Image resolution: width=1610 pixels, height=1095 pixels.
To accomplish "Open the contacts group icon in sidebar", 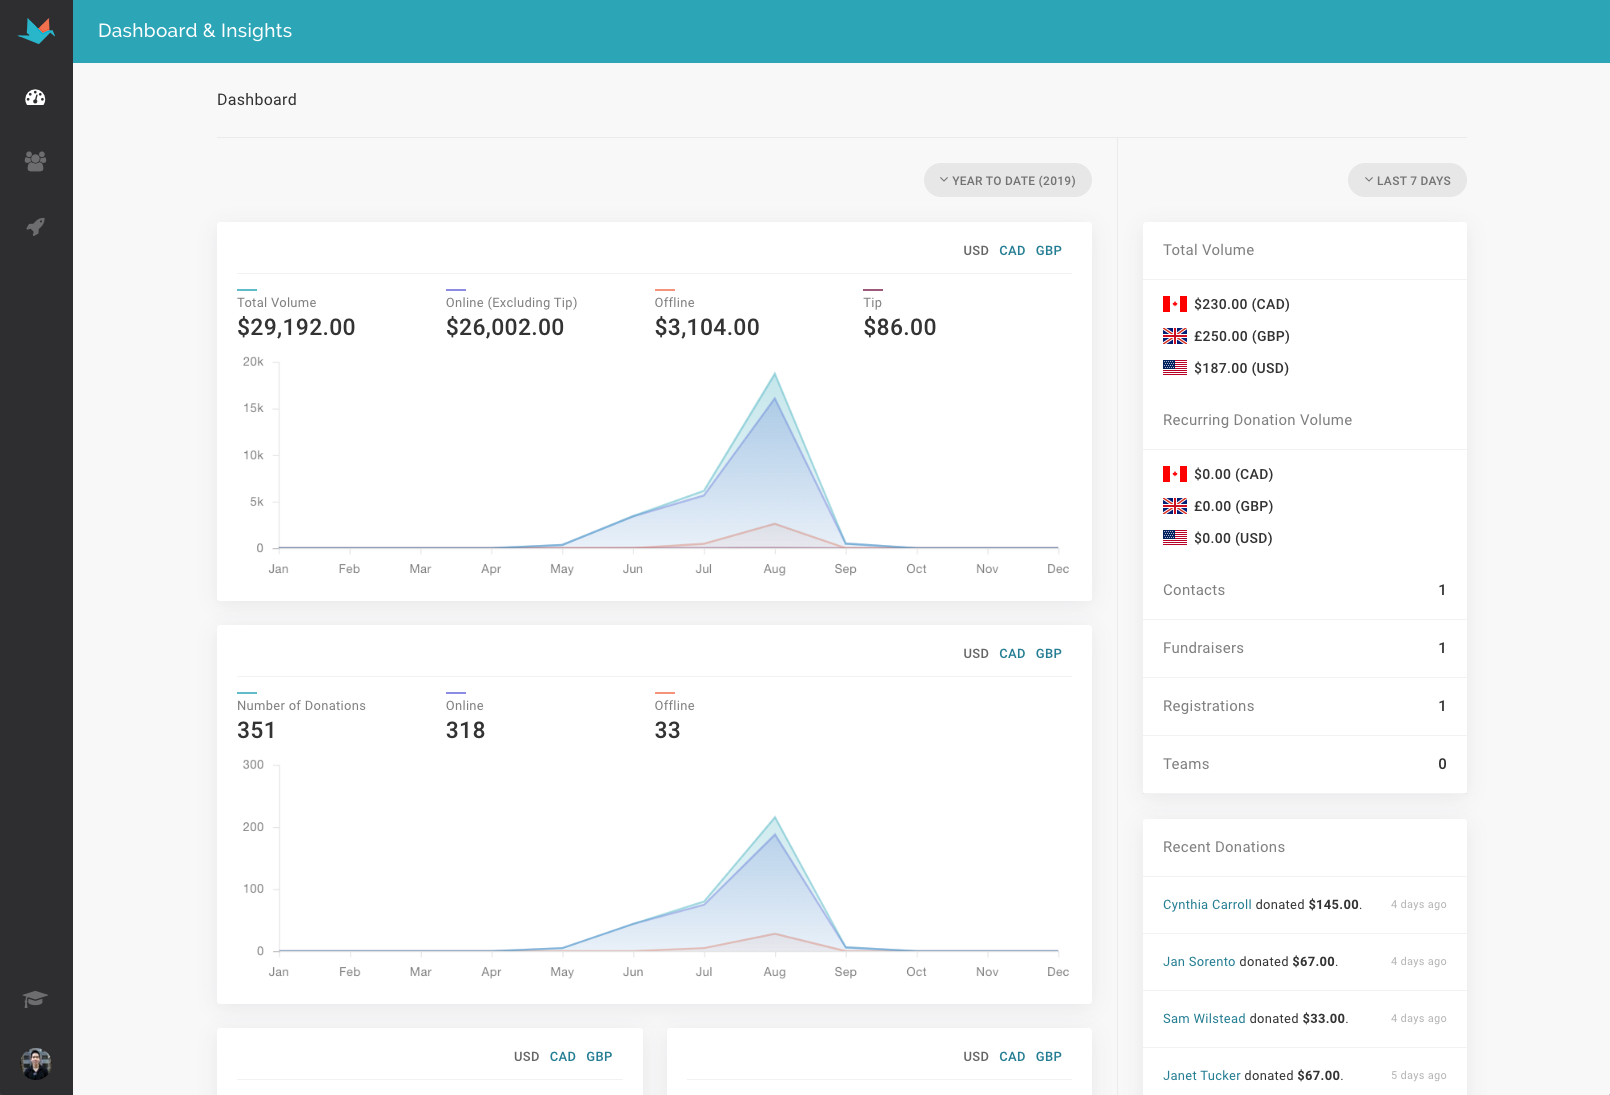I will coord(36,161).
